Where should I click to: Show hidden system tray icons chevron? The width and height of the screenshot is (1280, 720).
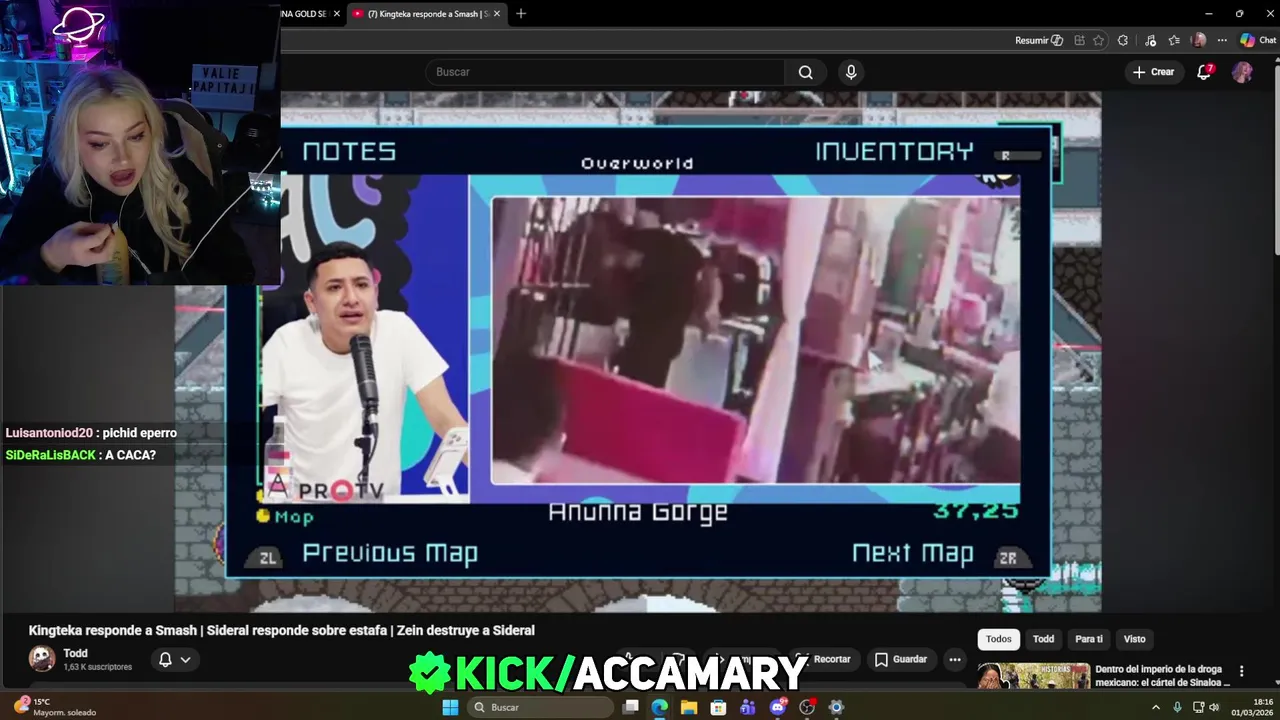1155,707
